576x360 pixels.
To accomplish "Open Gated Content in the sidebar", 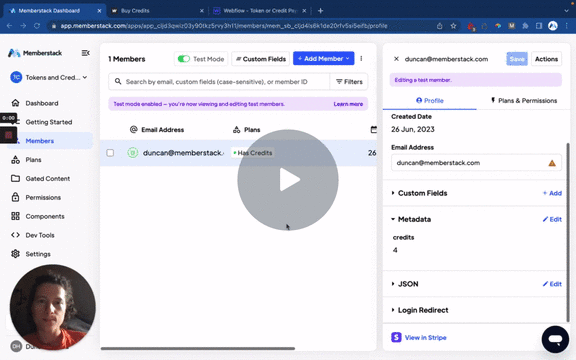I will pyautogui.click(x=47, y=179).
